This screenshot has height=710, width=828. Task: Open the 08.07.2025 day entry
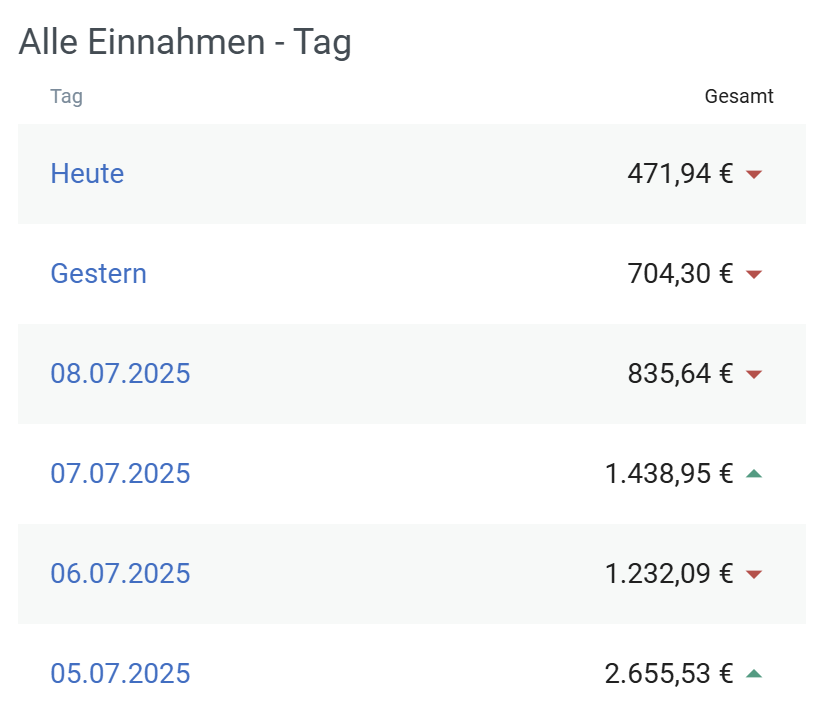pos(120,374)
